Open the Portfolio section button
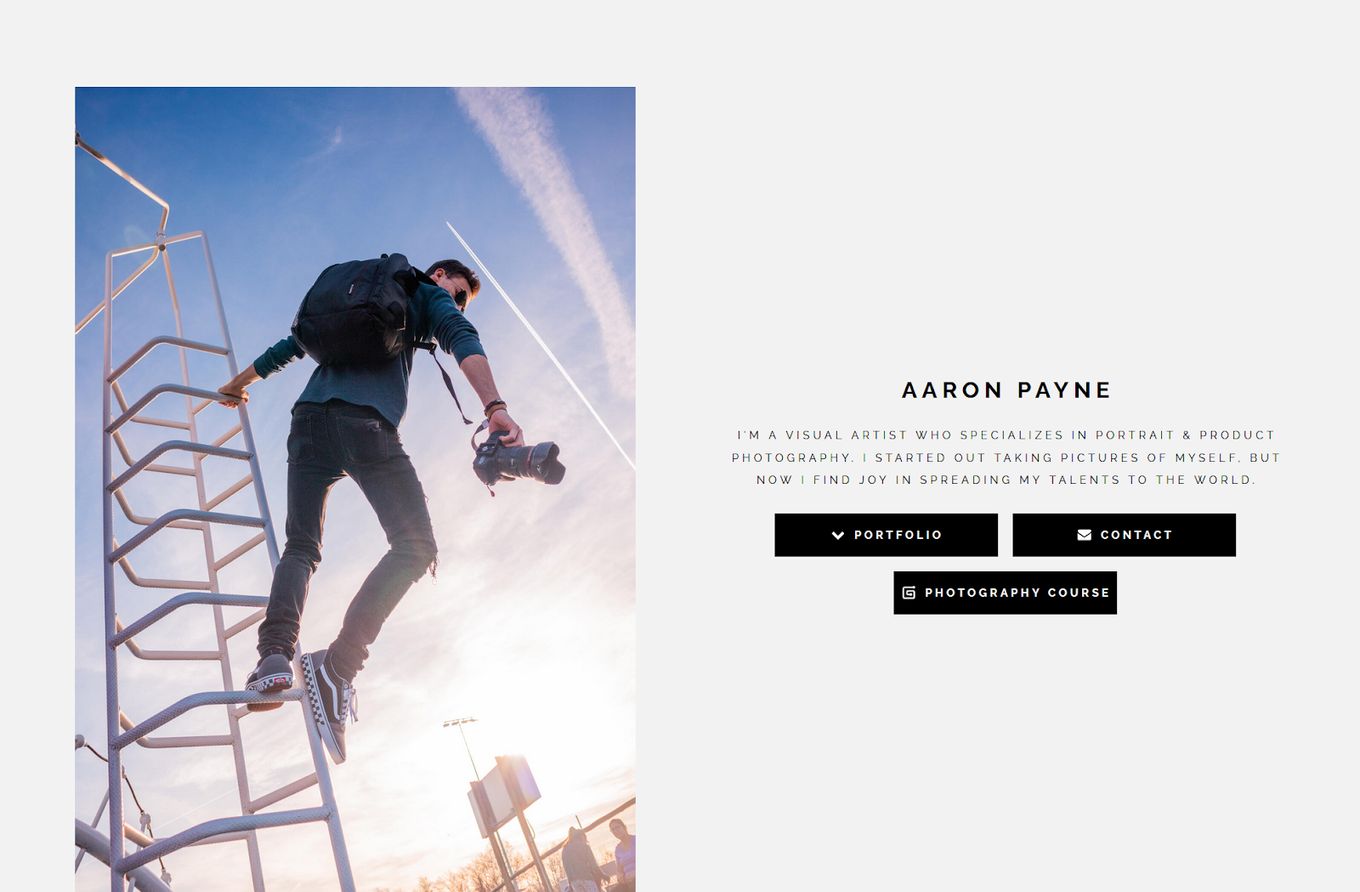The width and height of the screenshot is (1360, 892). pos(886,535)
